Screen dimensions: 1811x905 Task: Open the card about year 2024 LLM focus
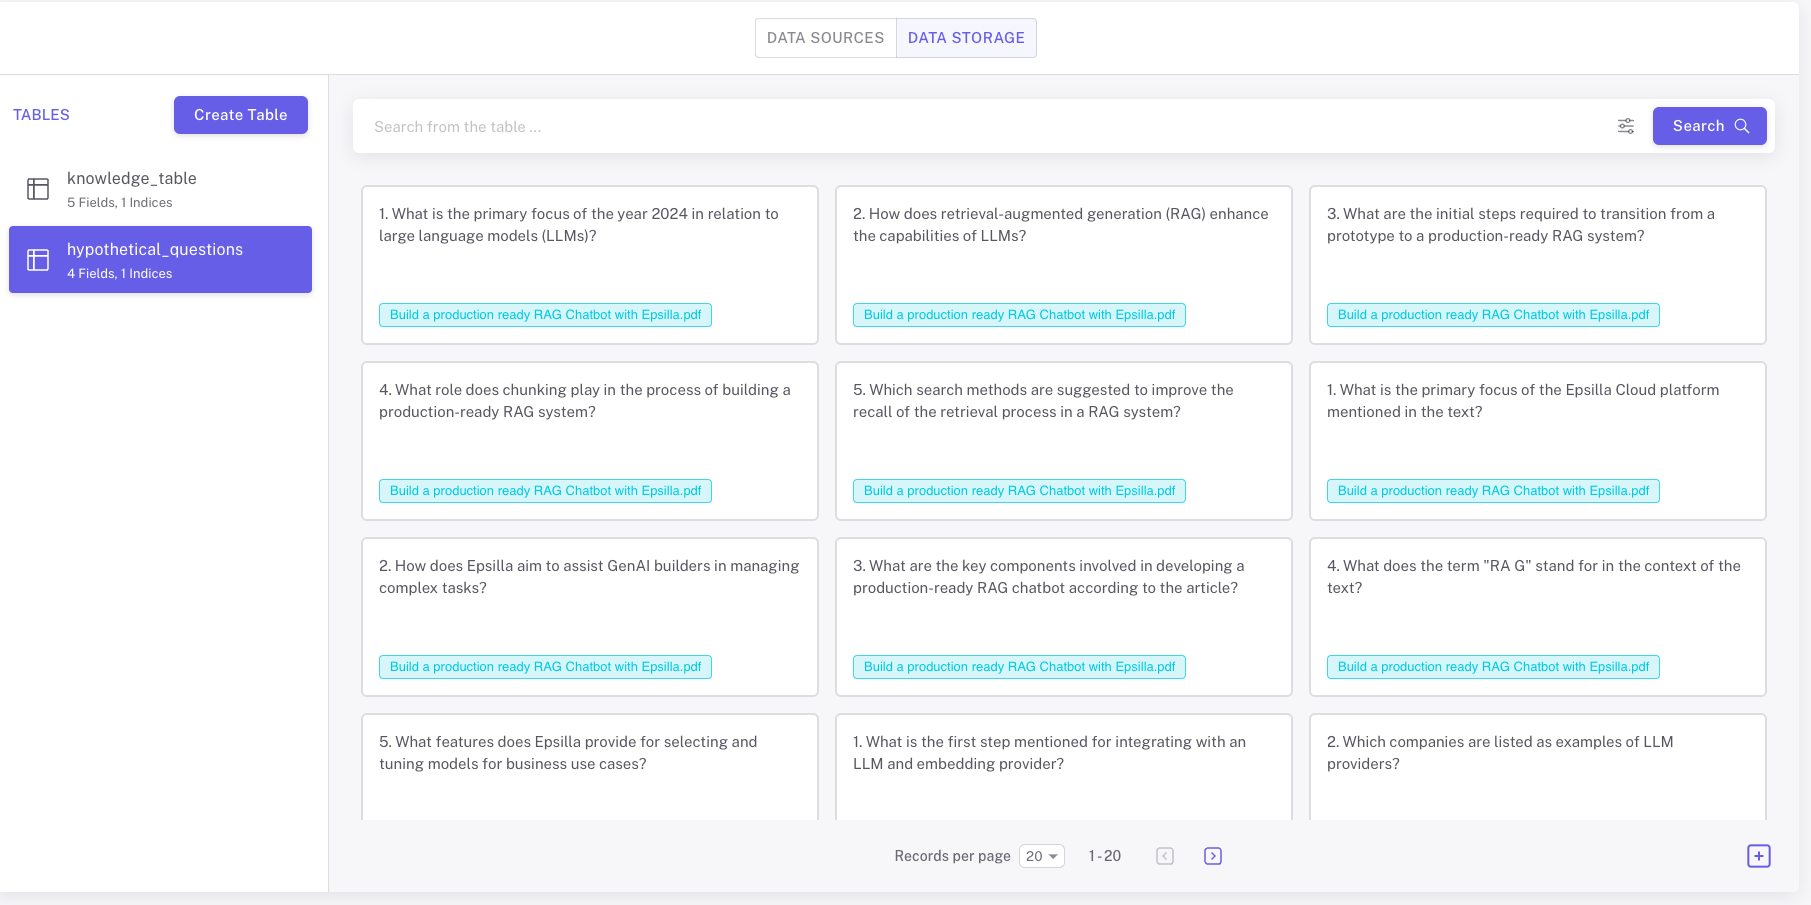[x=589, y=250]
